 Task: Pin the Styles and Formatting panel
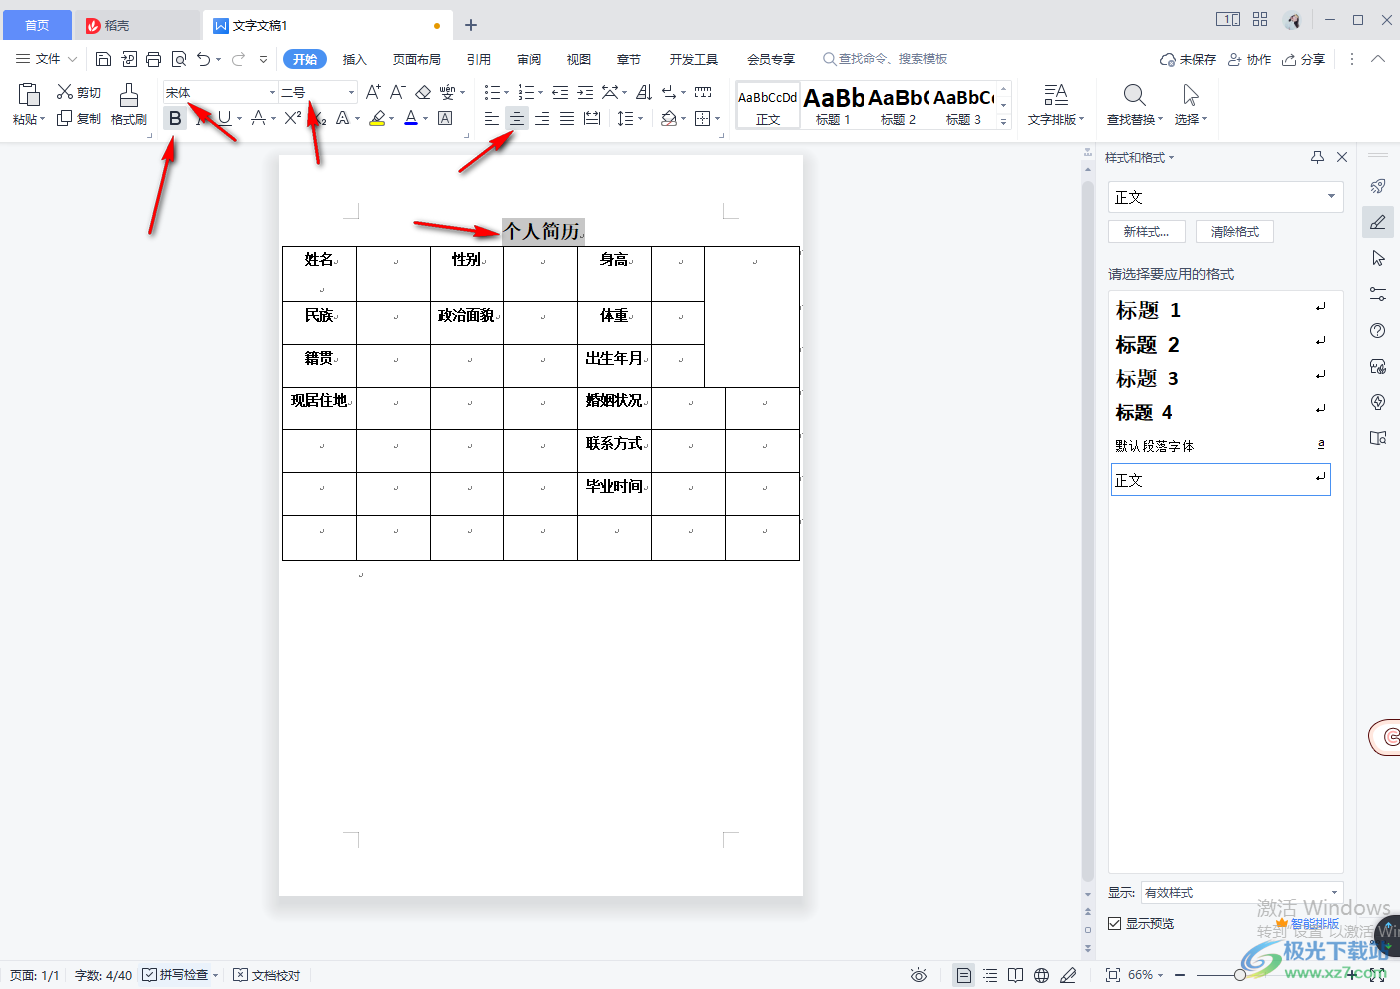pos(1317,157)
